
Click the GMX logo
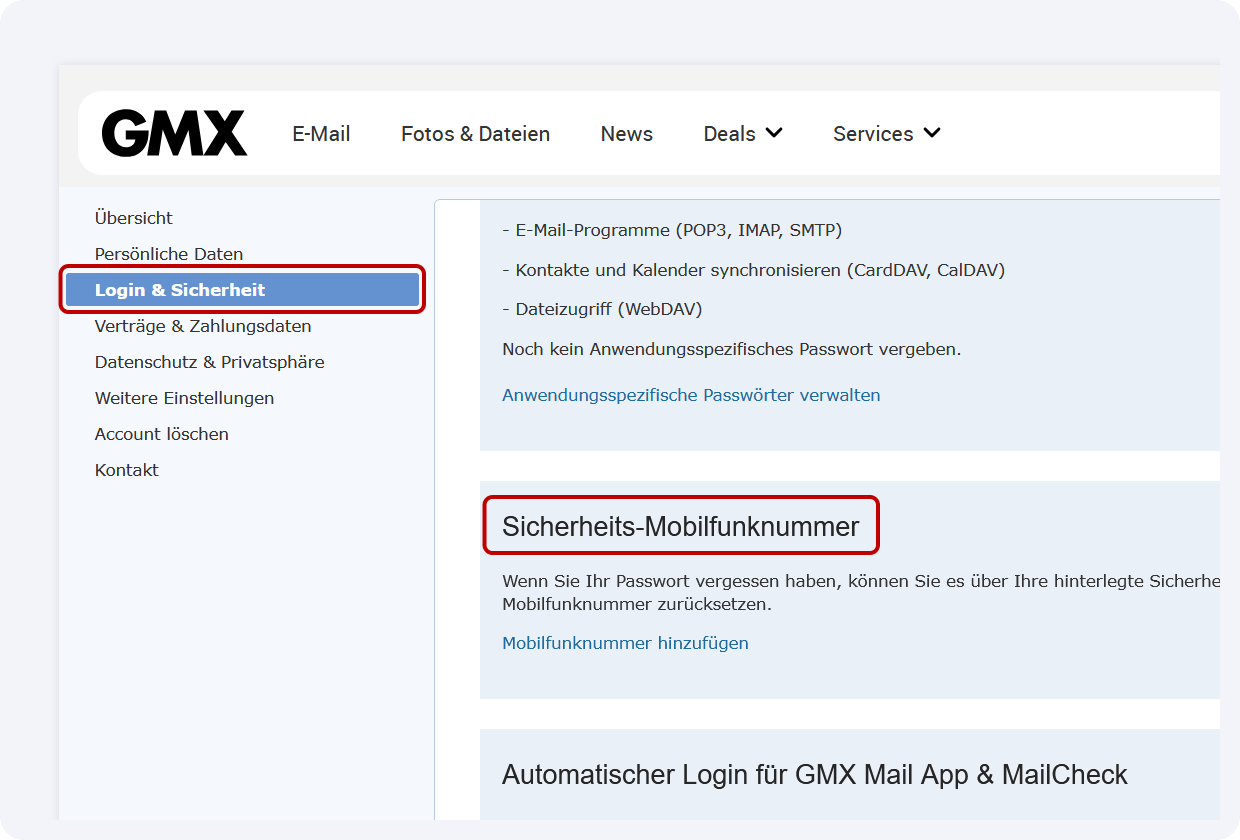coord(174,133)
